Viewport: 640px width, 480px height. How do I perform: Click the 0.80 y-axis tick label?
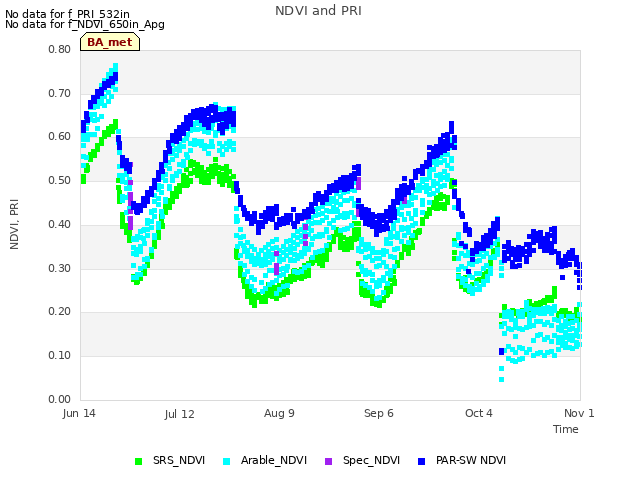point(60,49)
